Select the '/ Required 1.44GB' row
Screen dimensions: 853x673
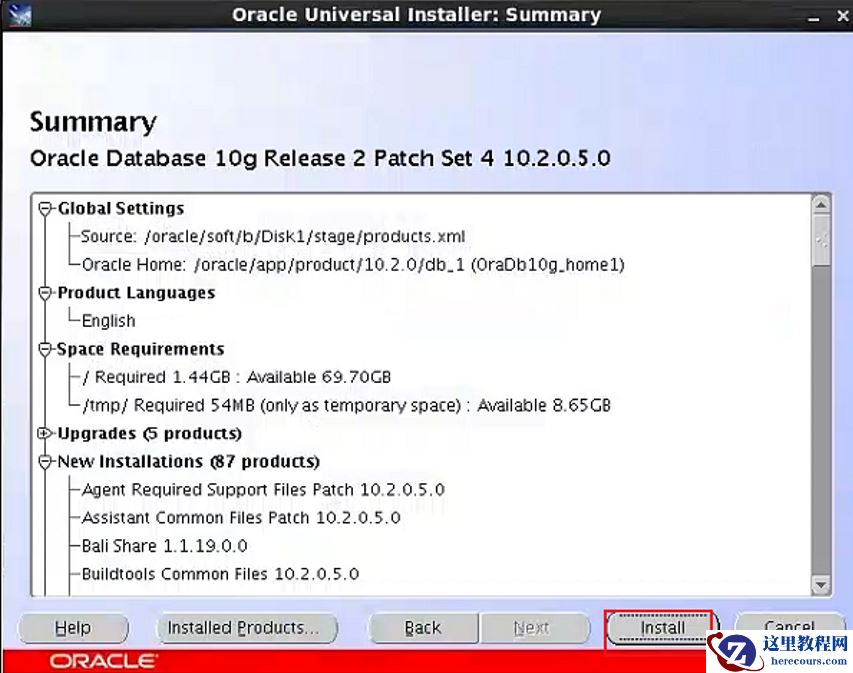pos(237,377)
